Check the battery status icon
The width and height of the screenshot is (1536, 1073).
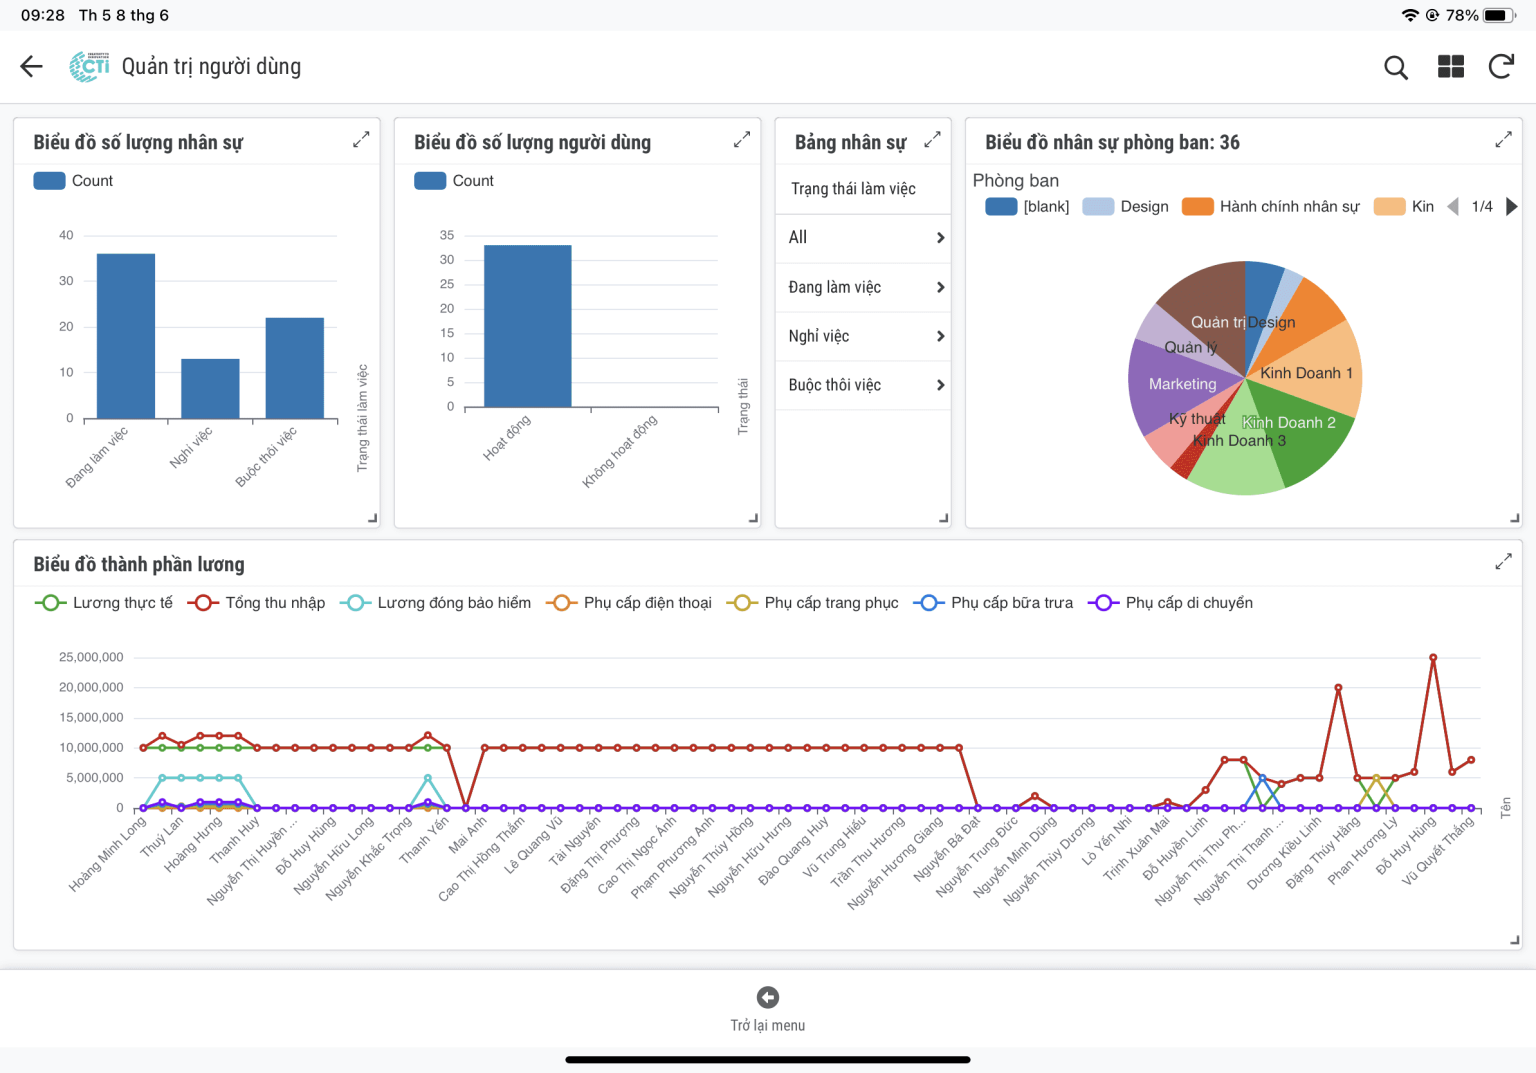tap(1499, 15)
